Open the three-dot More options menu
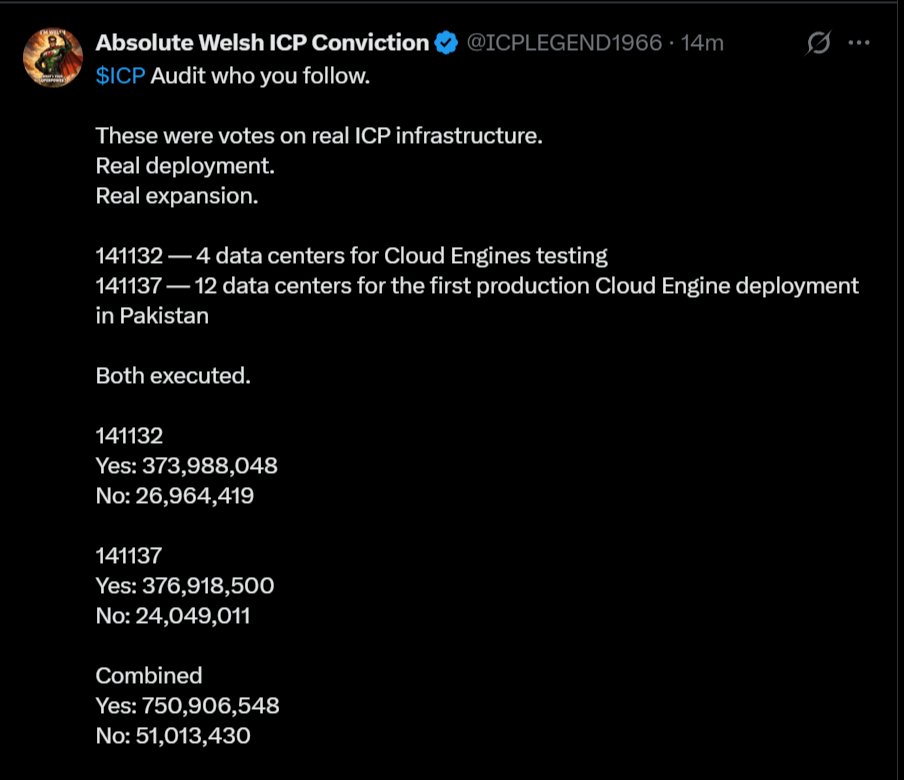The image size is (904, 780). pos(858,43)
